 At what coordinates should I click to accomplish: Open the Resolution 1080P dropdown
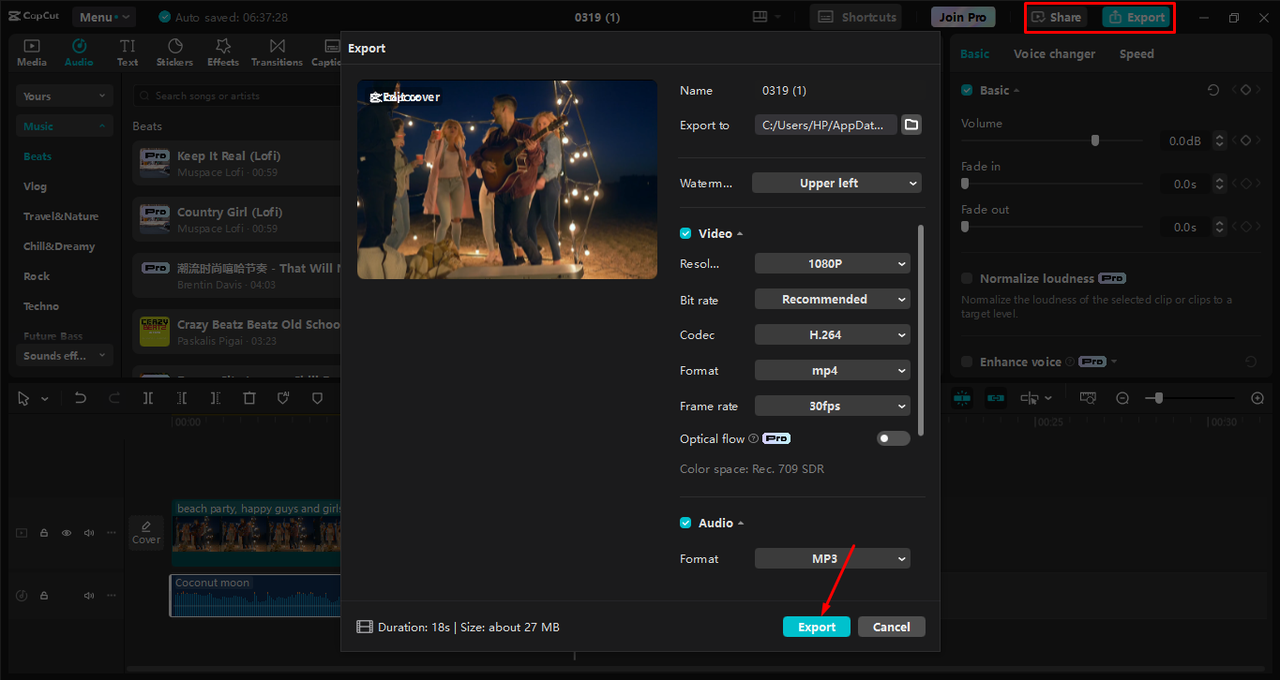point(832,264)
